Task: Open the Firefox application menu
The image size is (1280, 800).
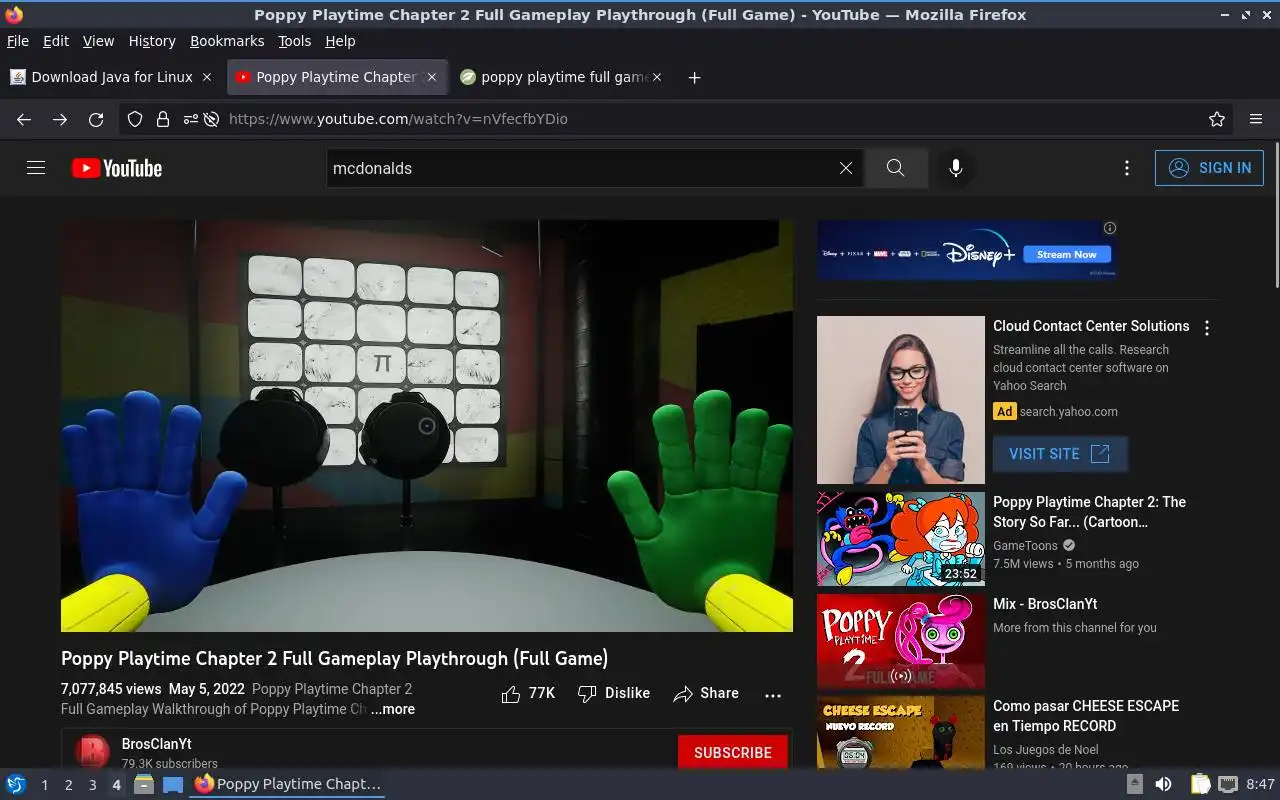Action: pyautogui.click(x=1256, y=119)
